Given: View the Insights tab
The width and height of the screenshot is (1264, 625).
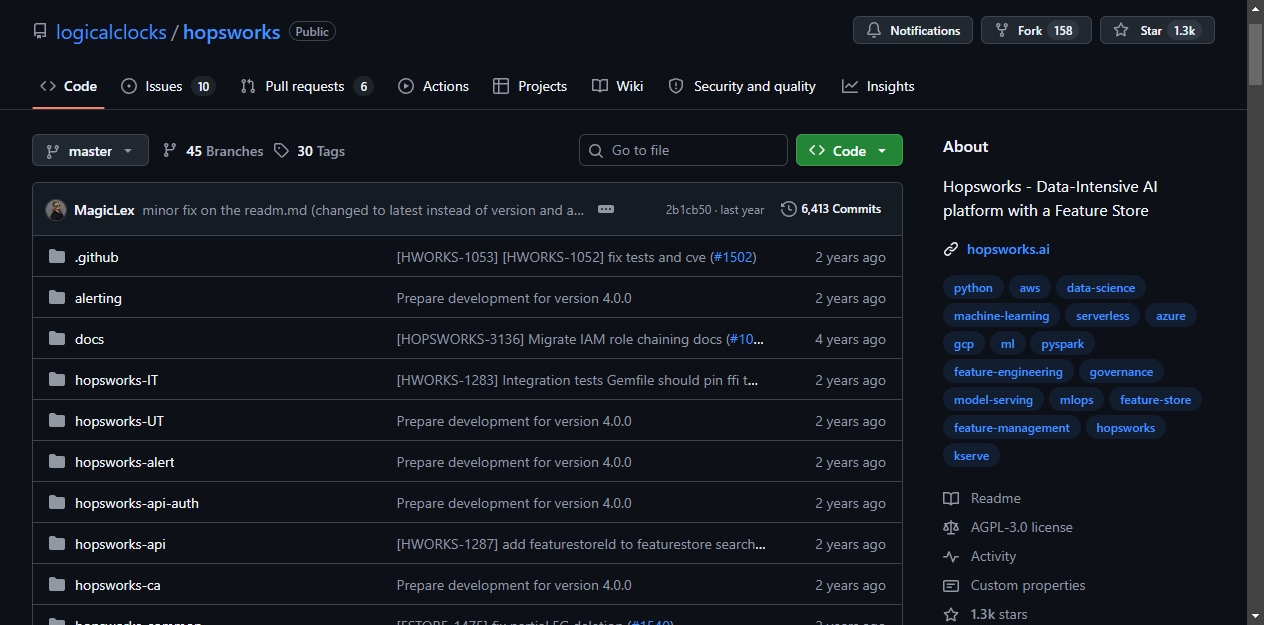Looking at the screenshot, I should tap(878, 86).
